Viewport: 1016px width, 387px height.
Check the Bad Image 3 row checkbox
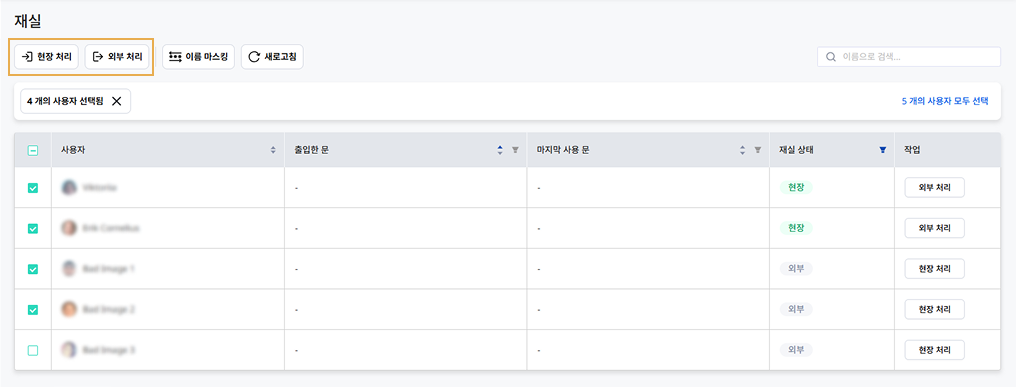tap(33, 350)
